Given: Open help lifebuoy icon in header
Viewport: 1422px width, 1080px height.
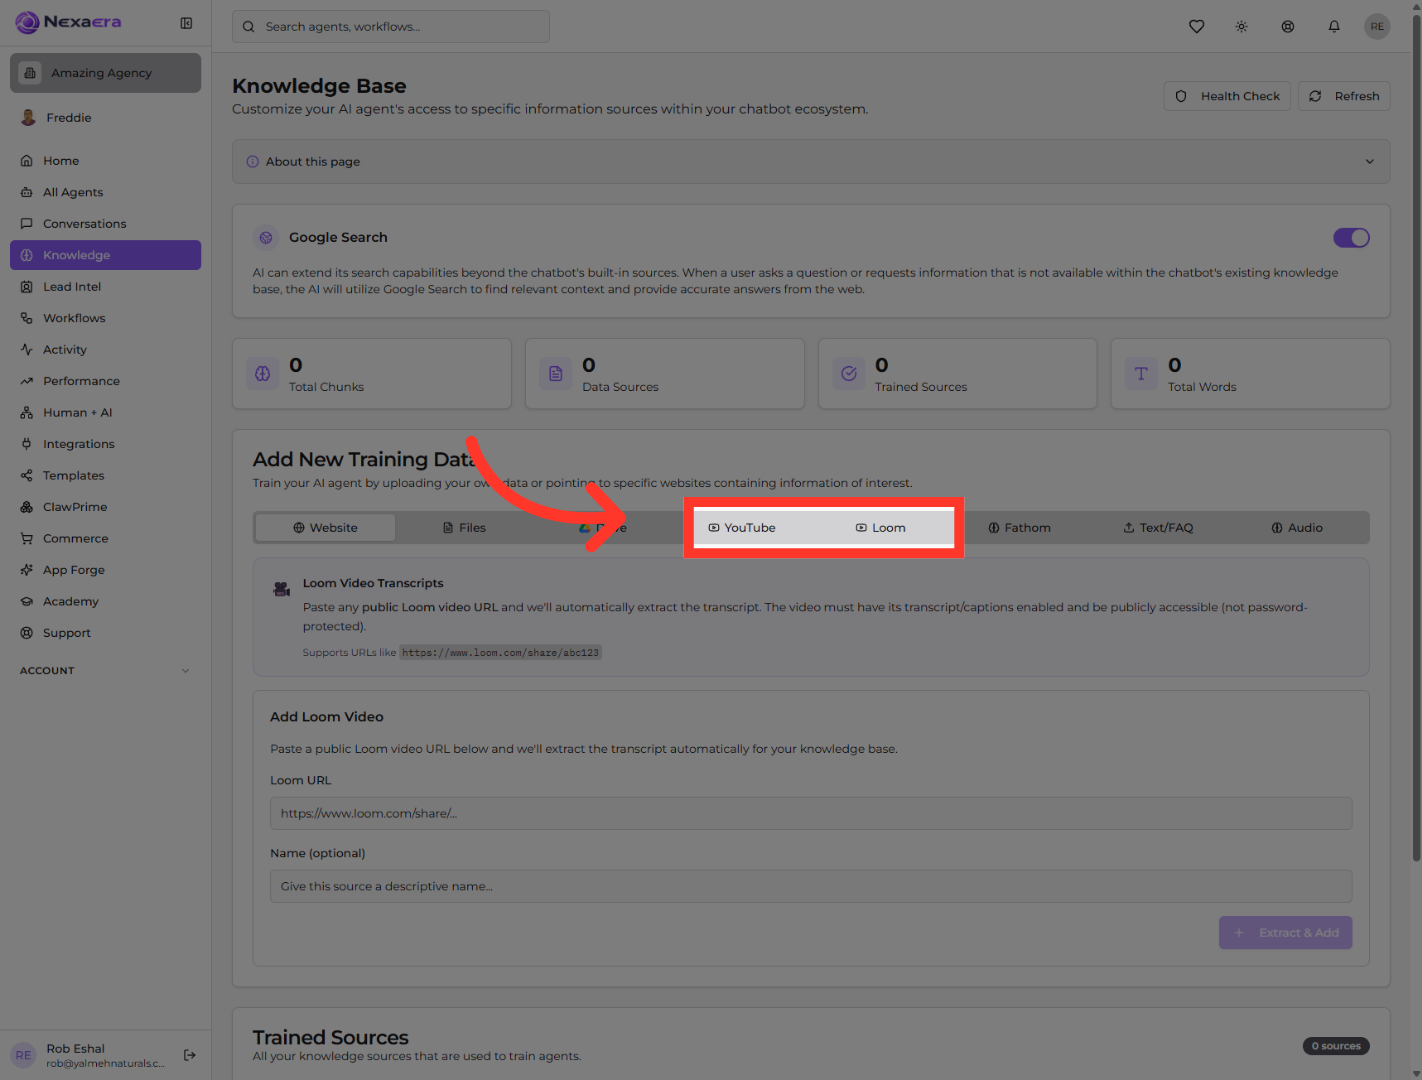Looking at the screenshot, I should click(x=1288, y=27).
